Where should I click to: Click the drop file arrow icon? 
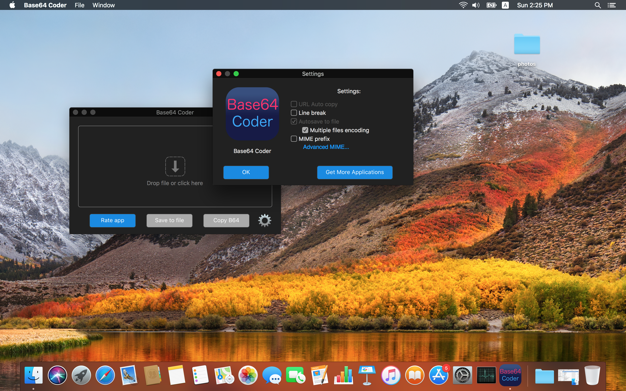(x=175, y=166)
